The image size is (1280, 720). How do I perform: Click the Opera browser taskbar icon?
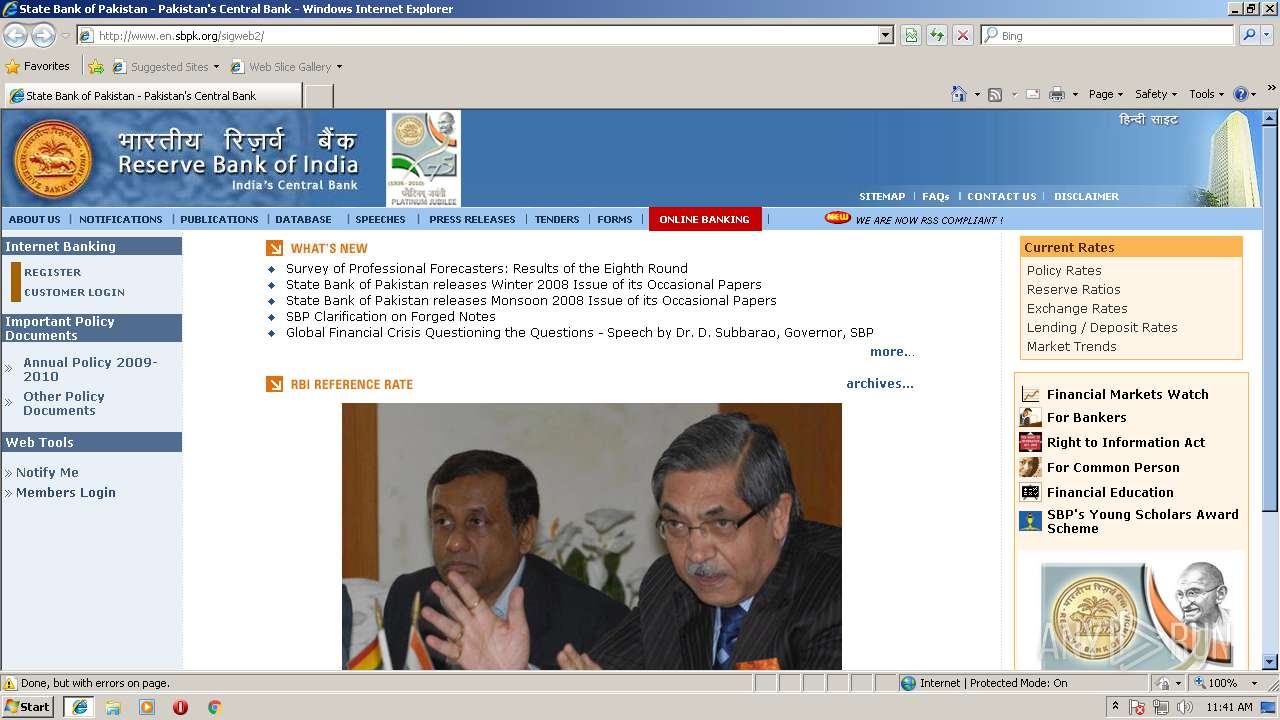(180, 707)
